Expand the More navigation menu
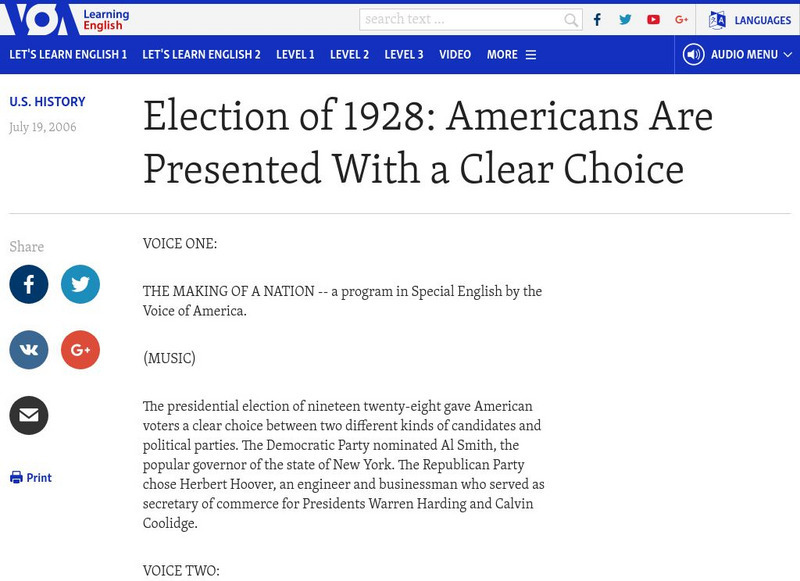 [x=511, y=55]
